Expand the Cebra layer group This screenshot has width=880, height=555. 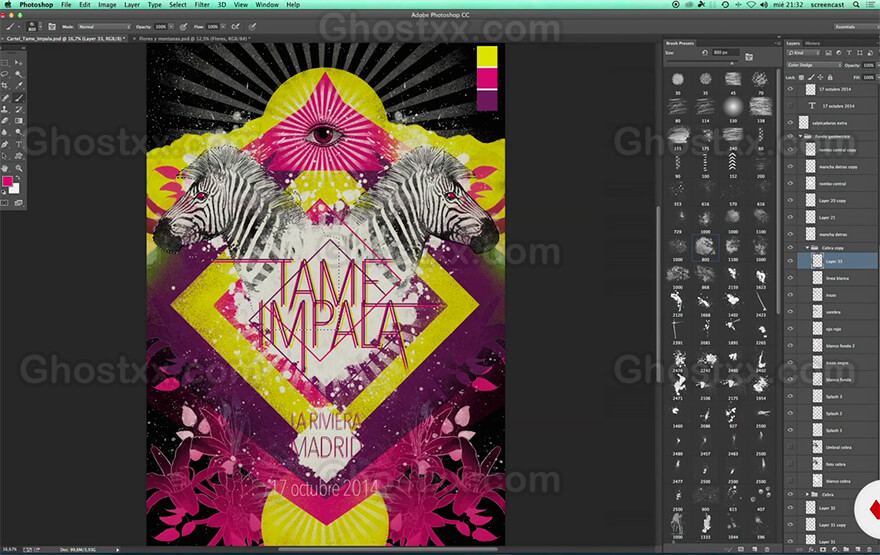[808, 494]
